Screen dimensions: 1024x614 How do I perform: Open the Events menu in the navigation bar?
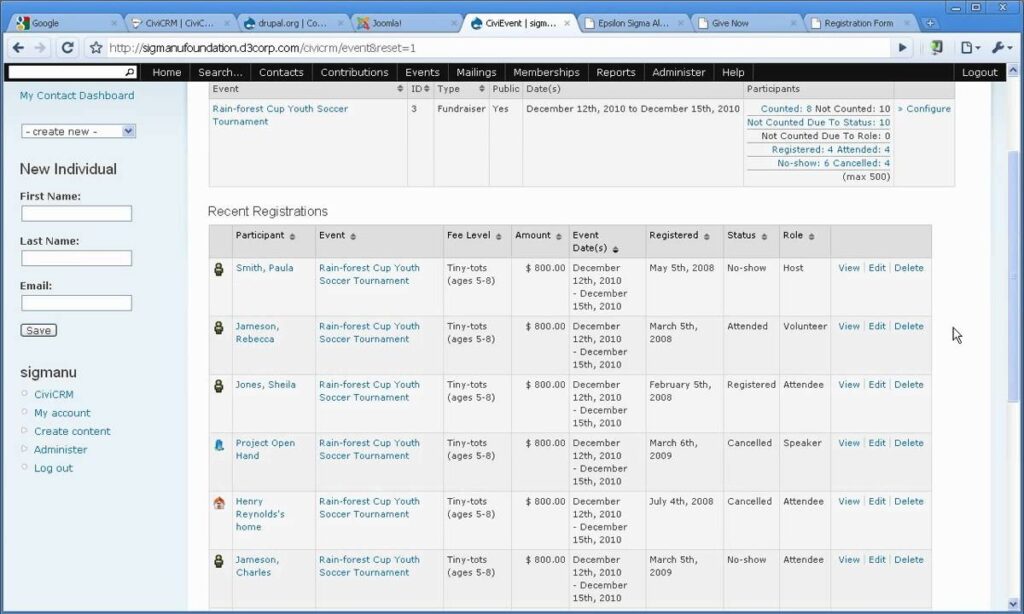pos(422,72)
